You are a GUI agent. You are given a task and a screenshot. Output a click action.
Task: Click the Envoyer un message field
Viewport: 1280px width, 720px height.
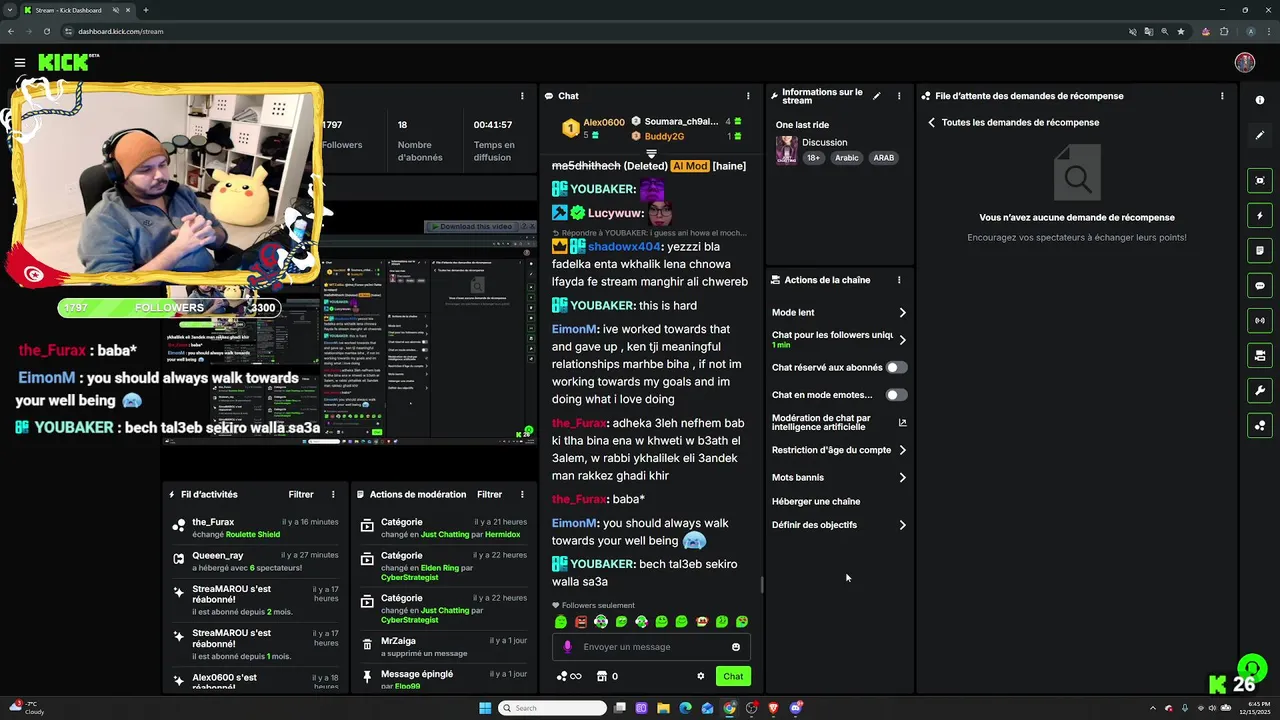[x=650, y=647]
